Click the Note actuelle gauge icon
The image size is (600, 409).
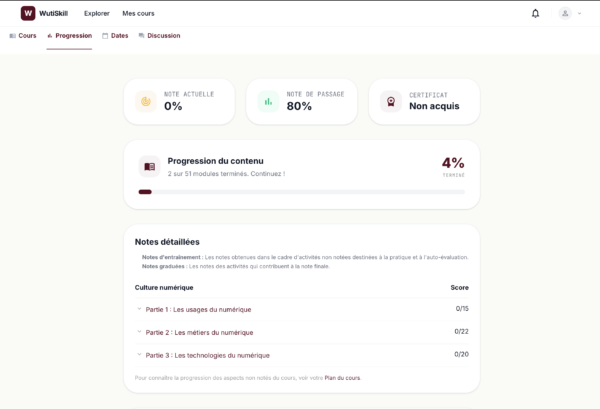point(146,101)
